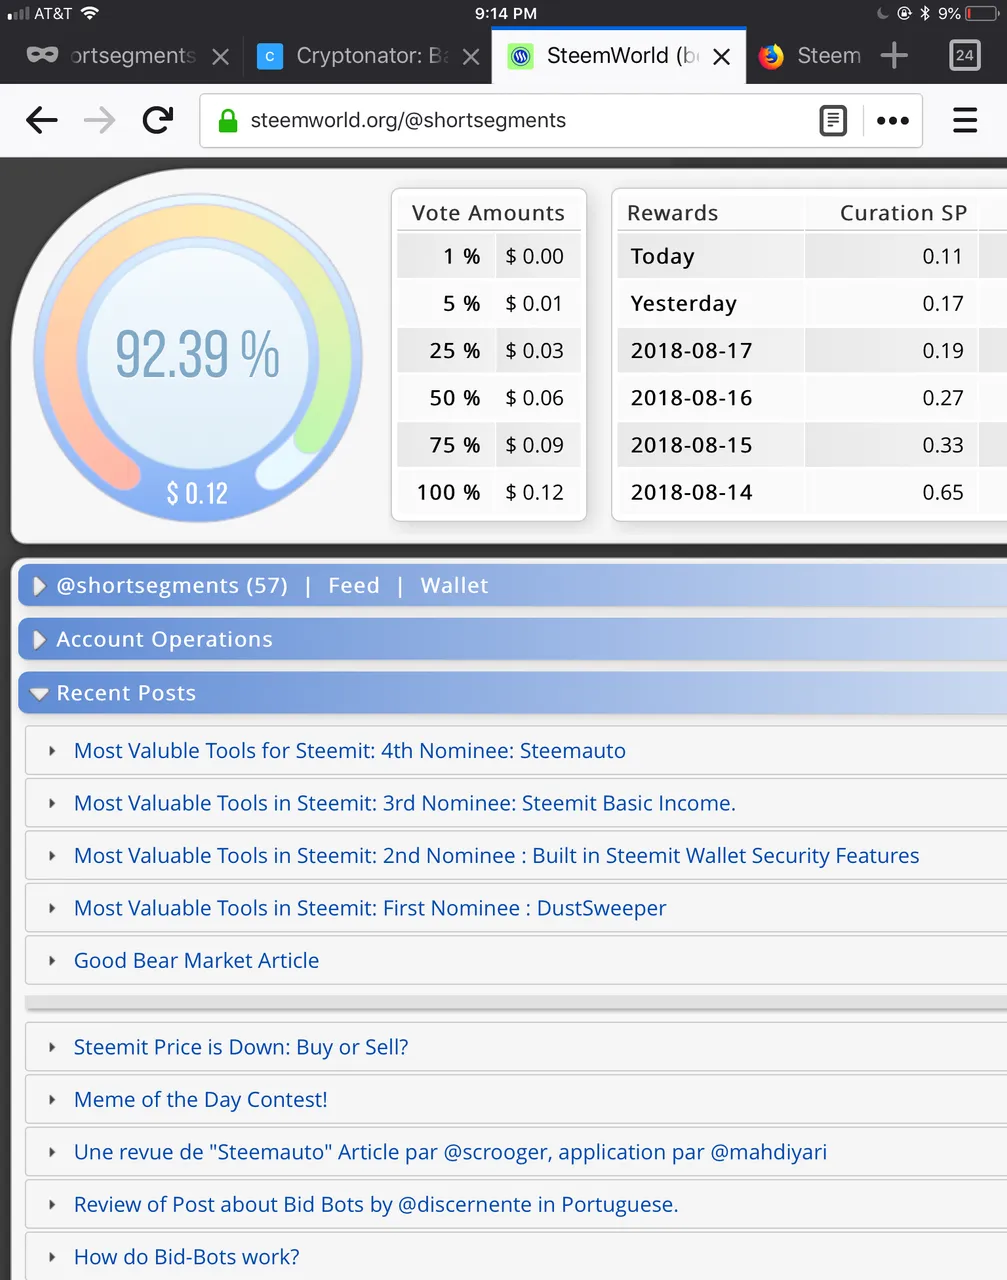The image size is (1007, 1280).
Task: Click the Today rewards row
Action: [812, 257]
